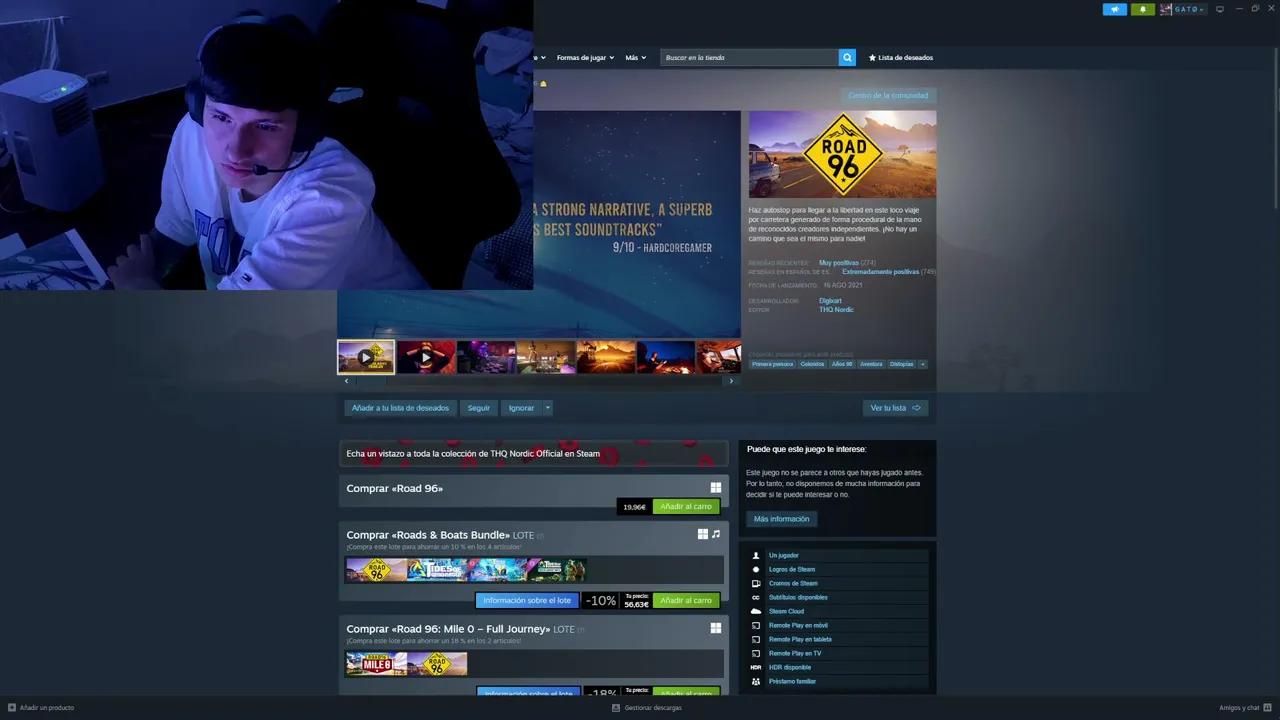Open publisher THQ Nordic link

coord(836,310)
